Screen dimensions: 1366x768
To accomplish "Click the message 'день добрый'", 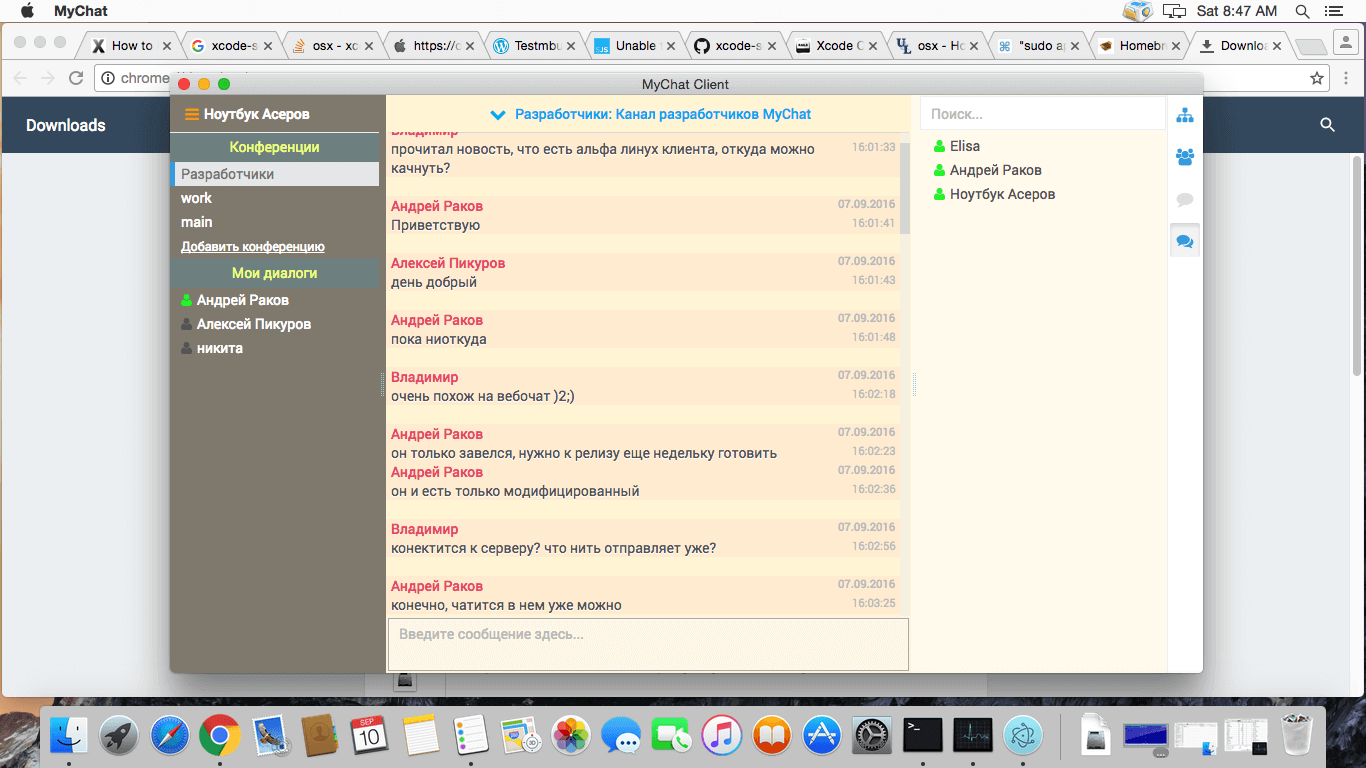I will 434,282.
